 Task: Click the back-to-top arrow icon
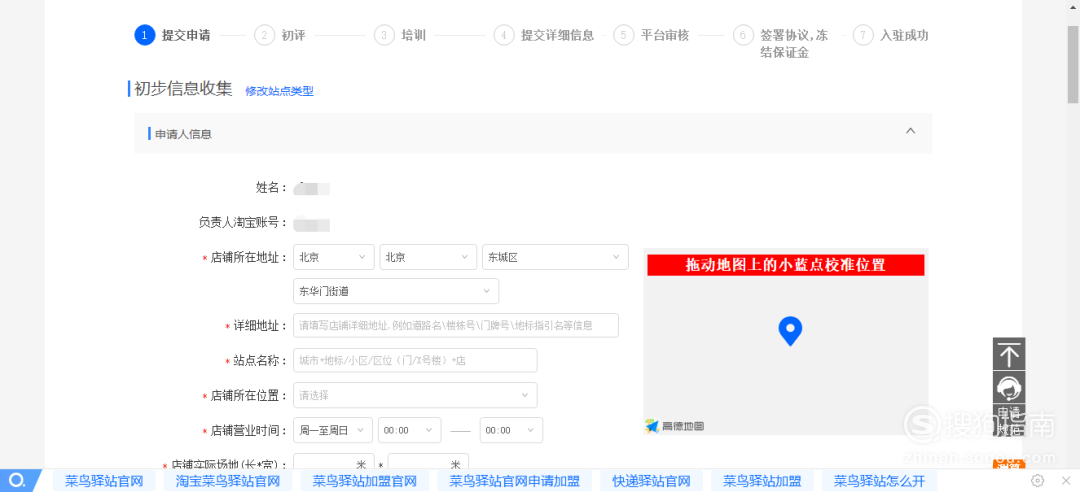tap(1009, 354)
